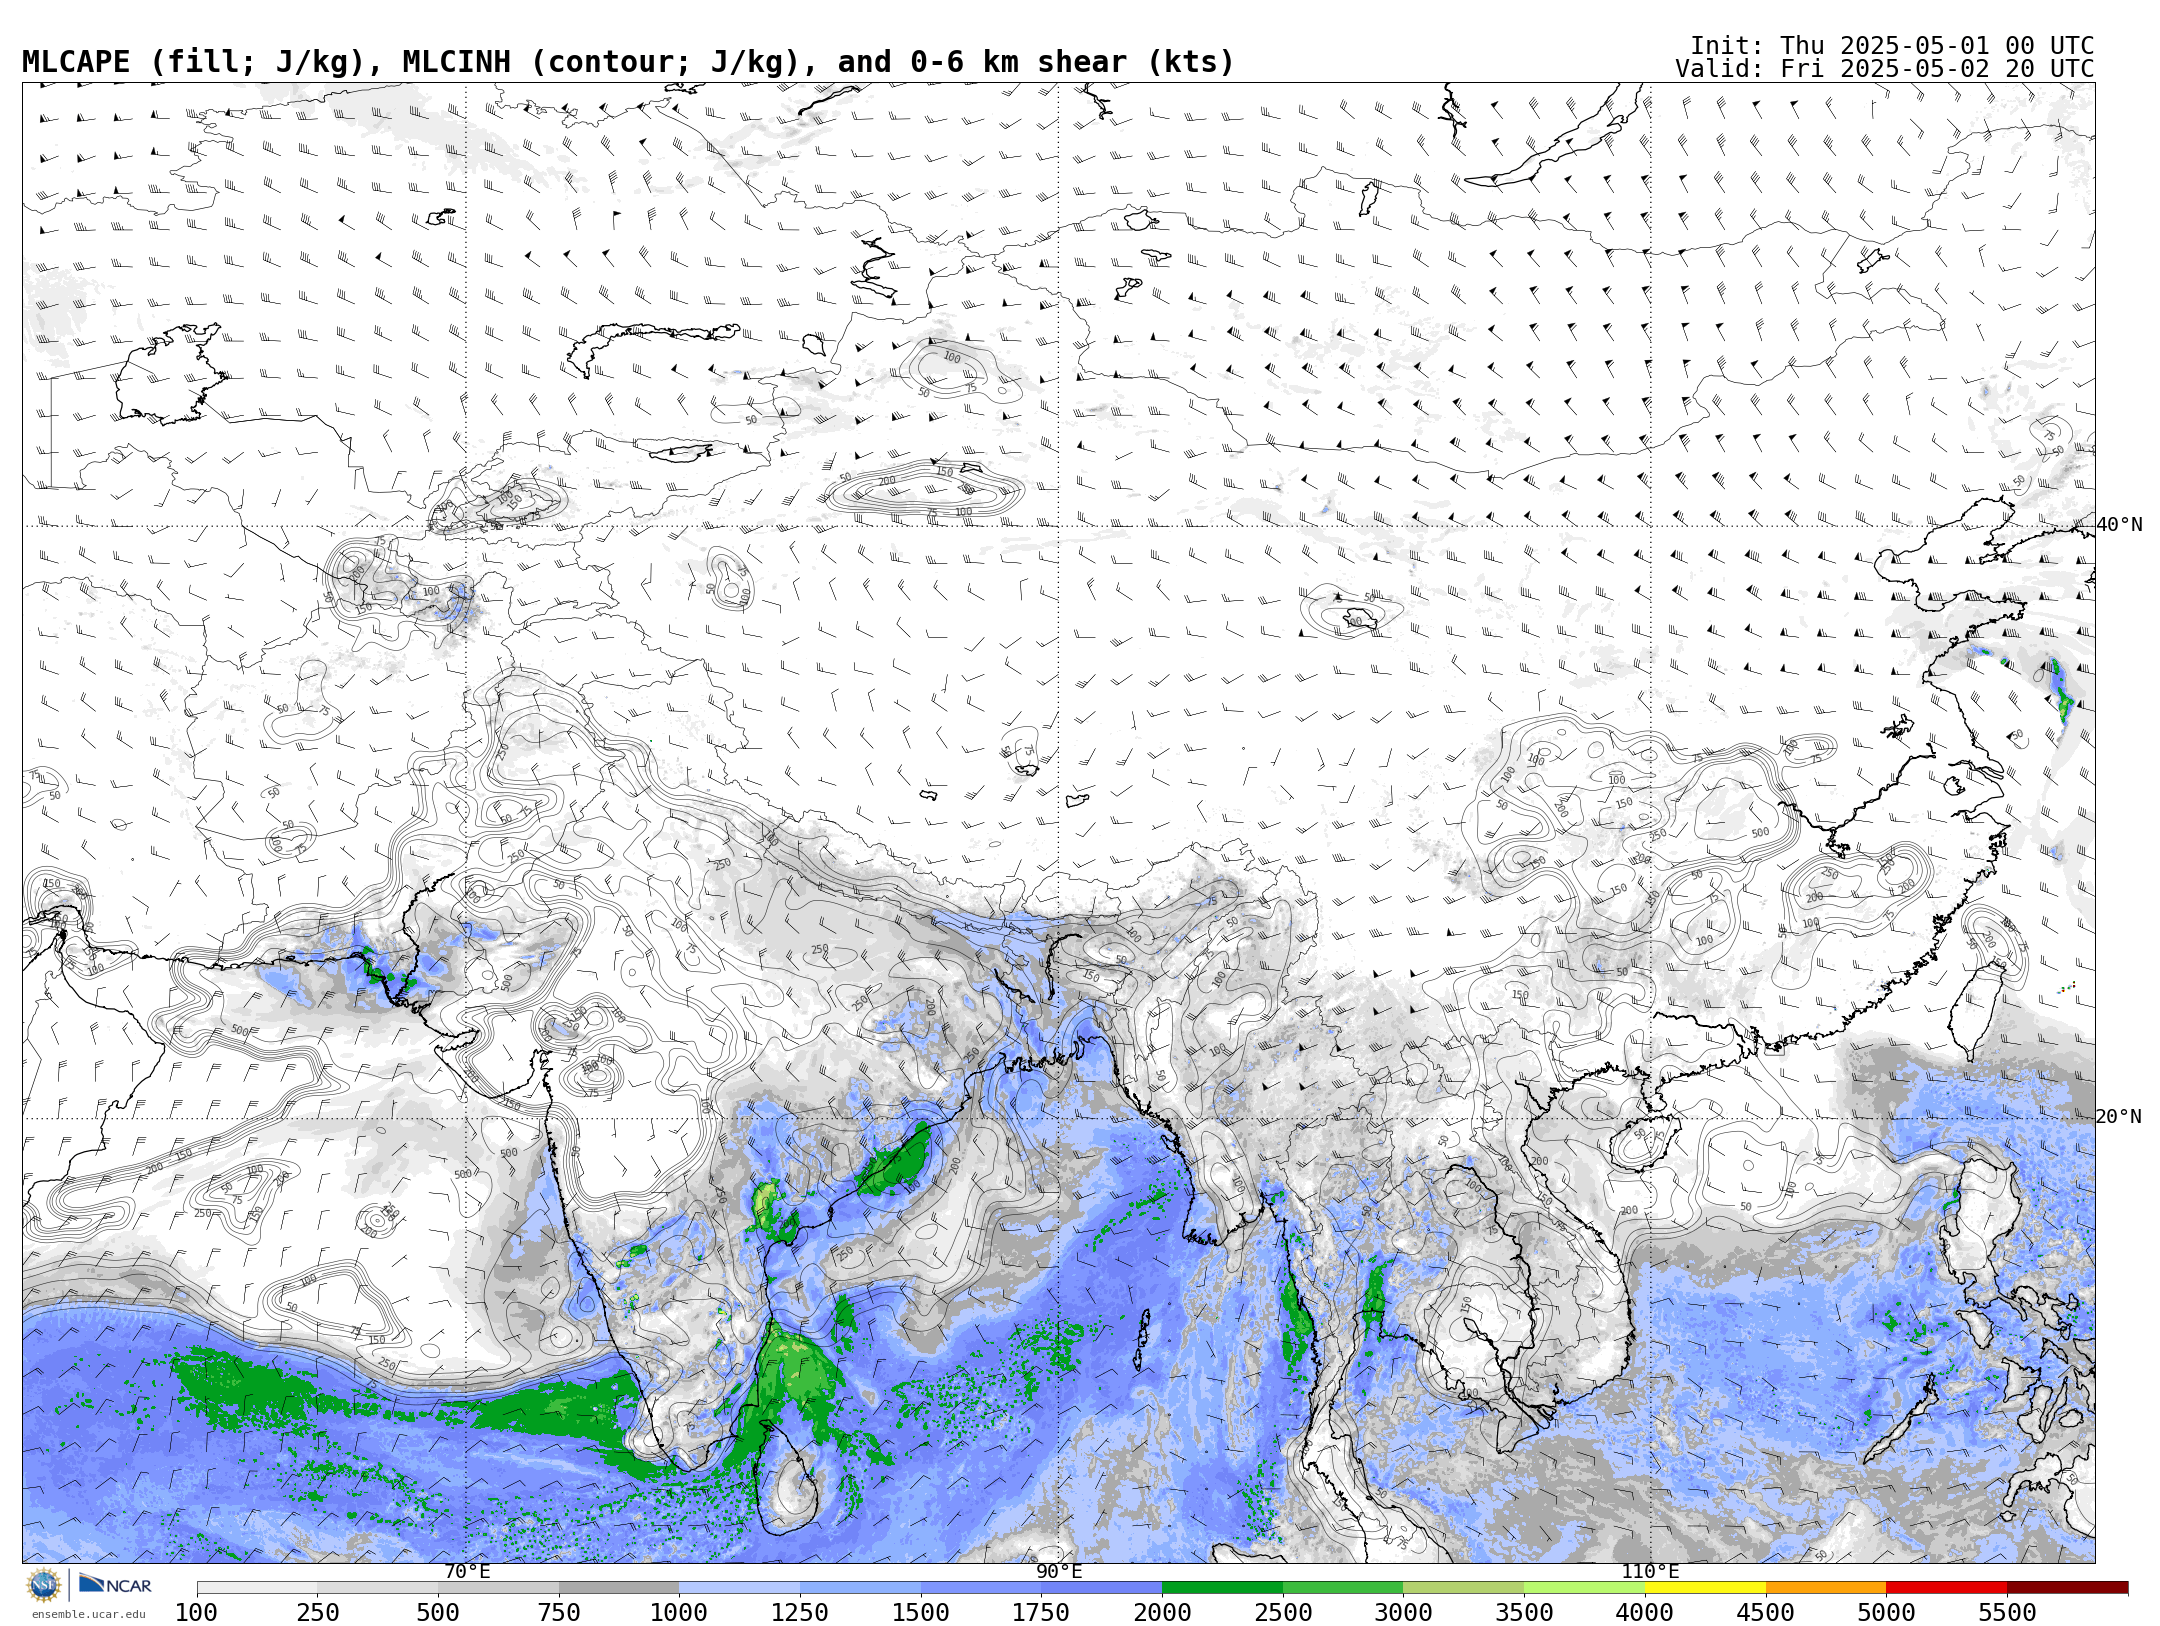
Task: Click the colorbar tick label 1500
Action: coord(921,1612)
